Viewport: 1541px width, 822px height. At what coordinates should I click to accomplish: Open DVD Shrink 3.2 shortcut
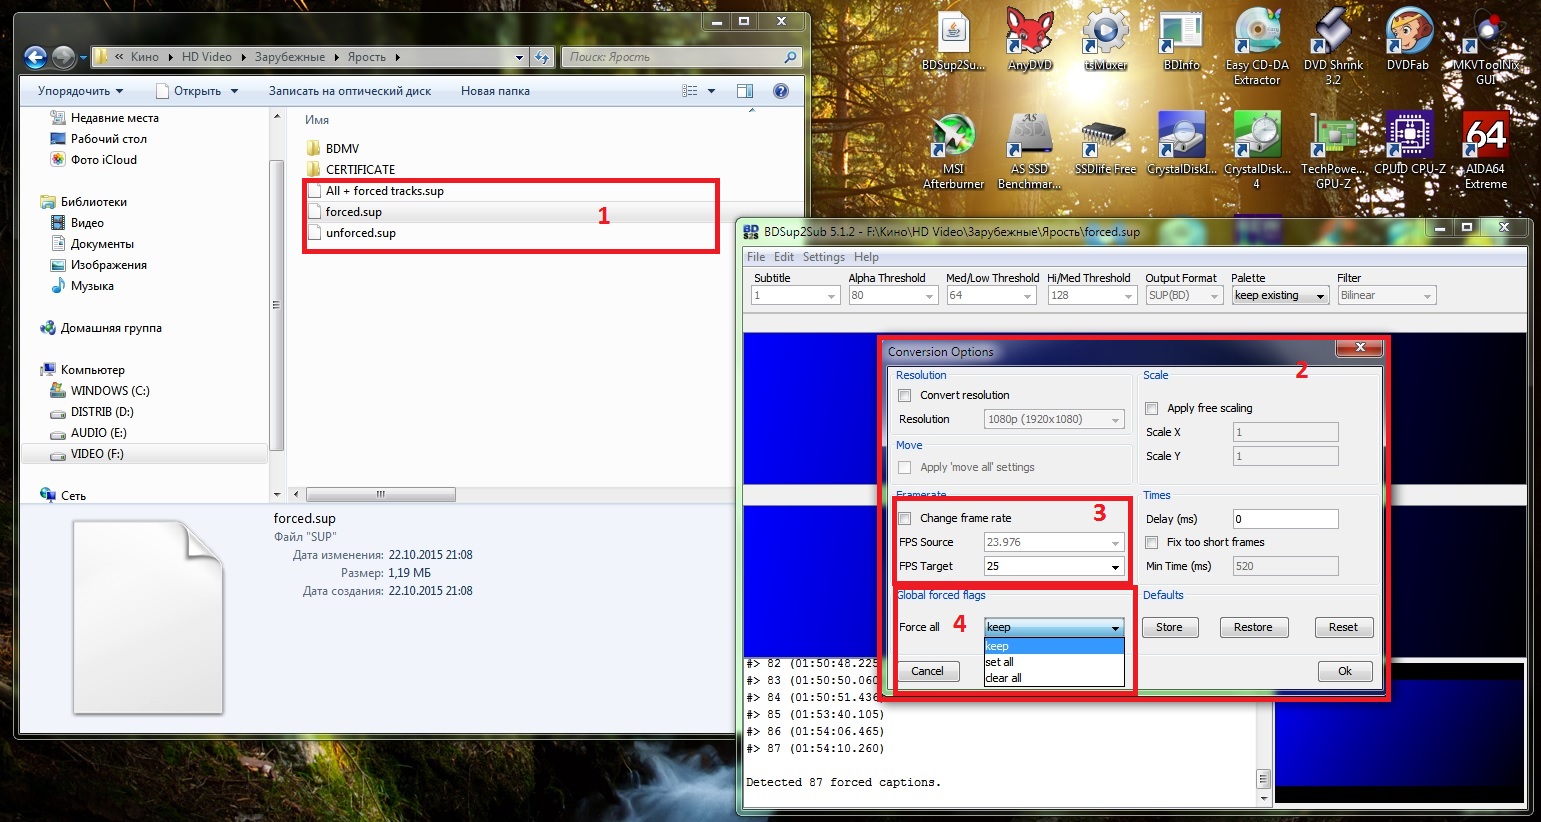(x=1332, y=47)
